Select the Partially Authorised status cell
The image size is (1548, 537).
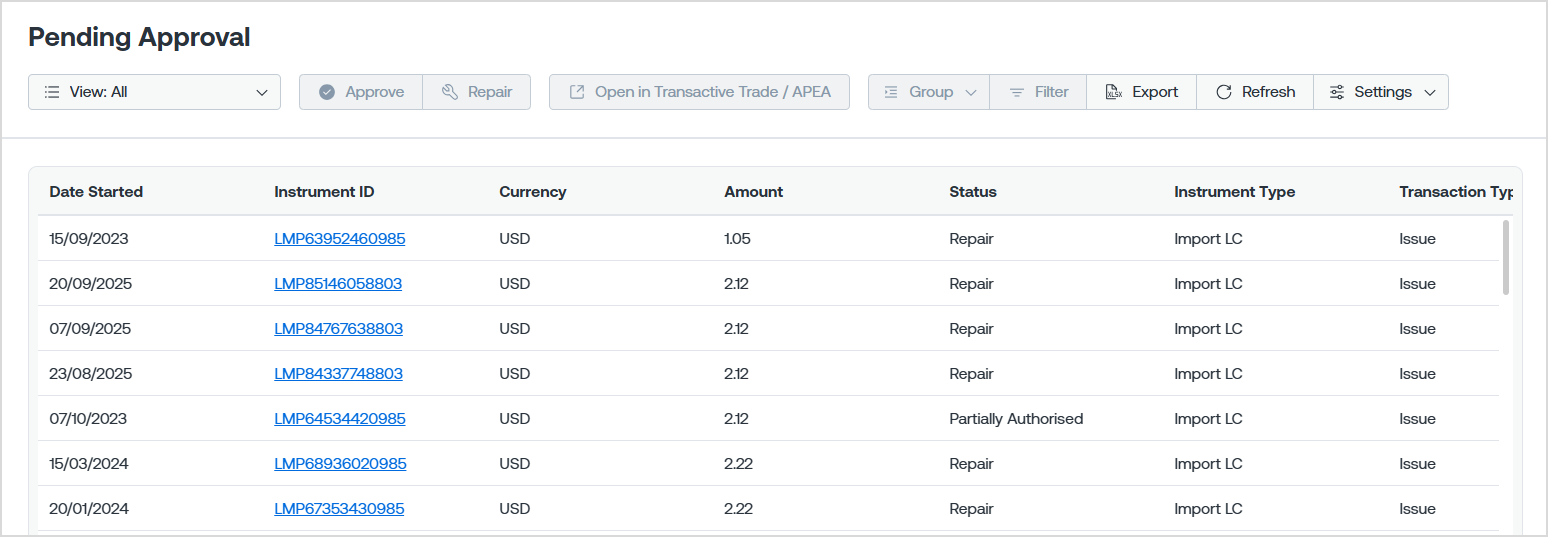[x=1016, y=419]
